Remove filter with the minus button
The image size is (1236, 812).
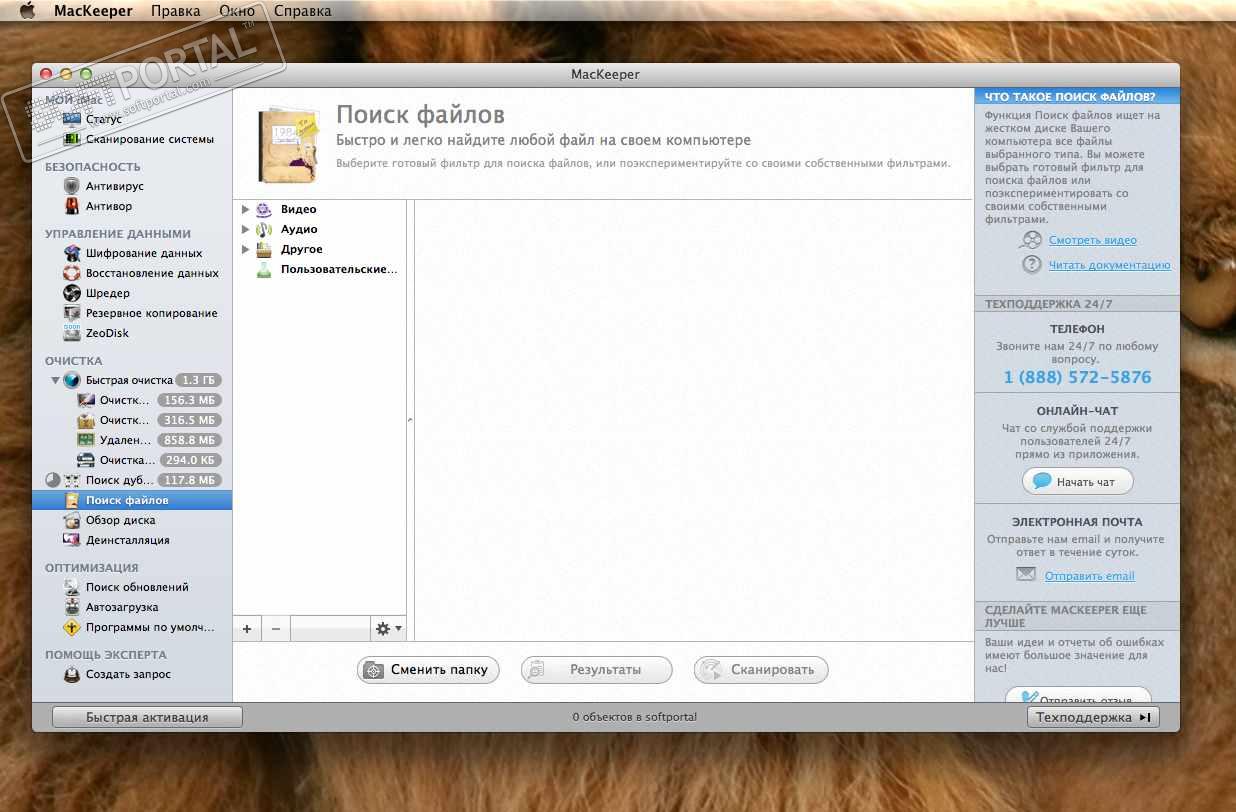[276, 629]
